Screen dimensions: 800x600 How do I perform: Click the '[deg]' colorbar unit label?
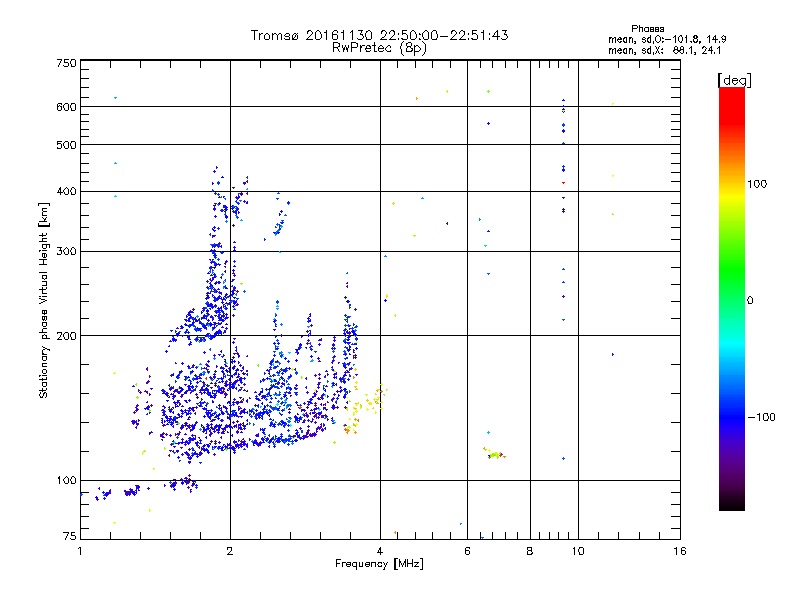[734, 80]
